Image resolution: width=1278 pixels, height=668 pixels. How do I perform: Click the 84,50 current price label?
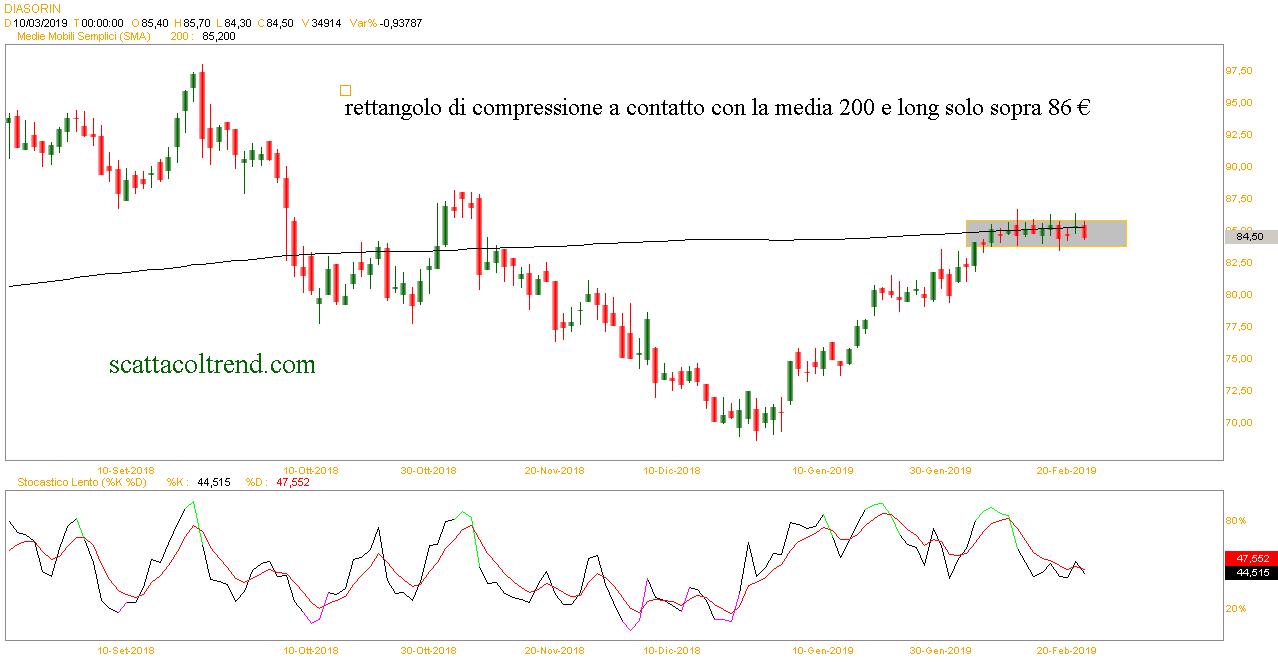click(x=1250, y=237)
